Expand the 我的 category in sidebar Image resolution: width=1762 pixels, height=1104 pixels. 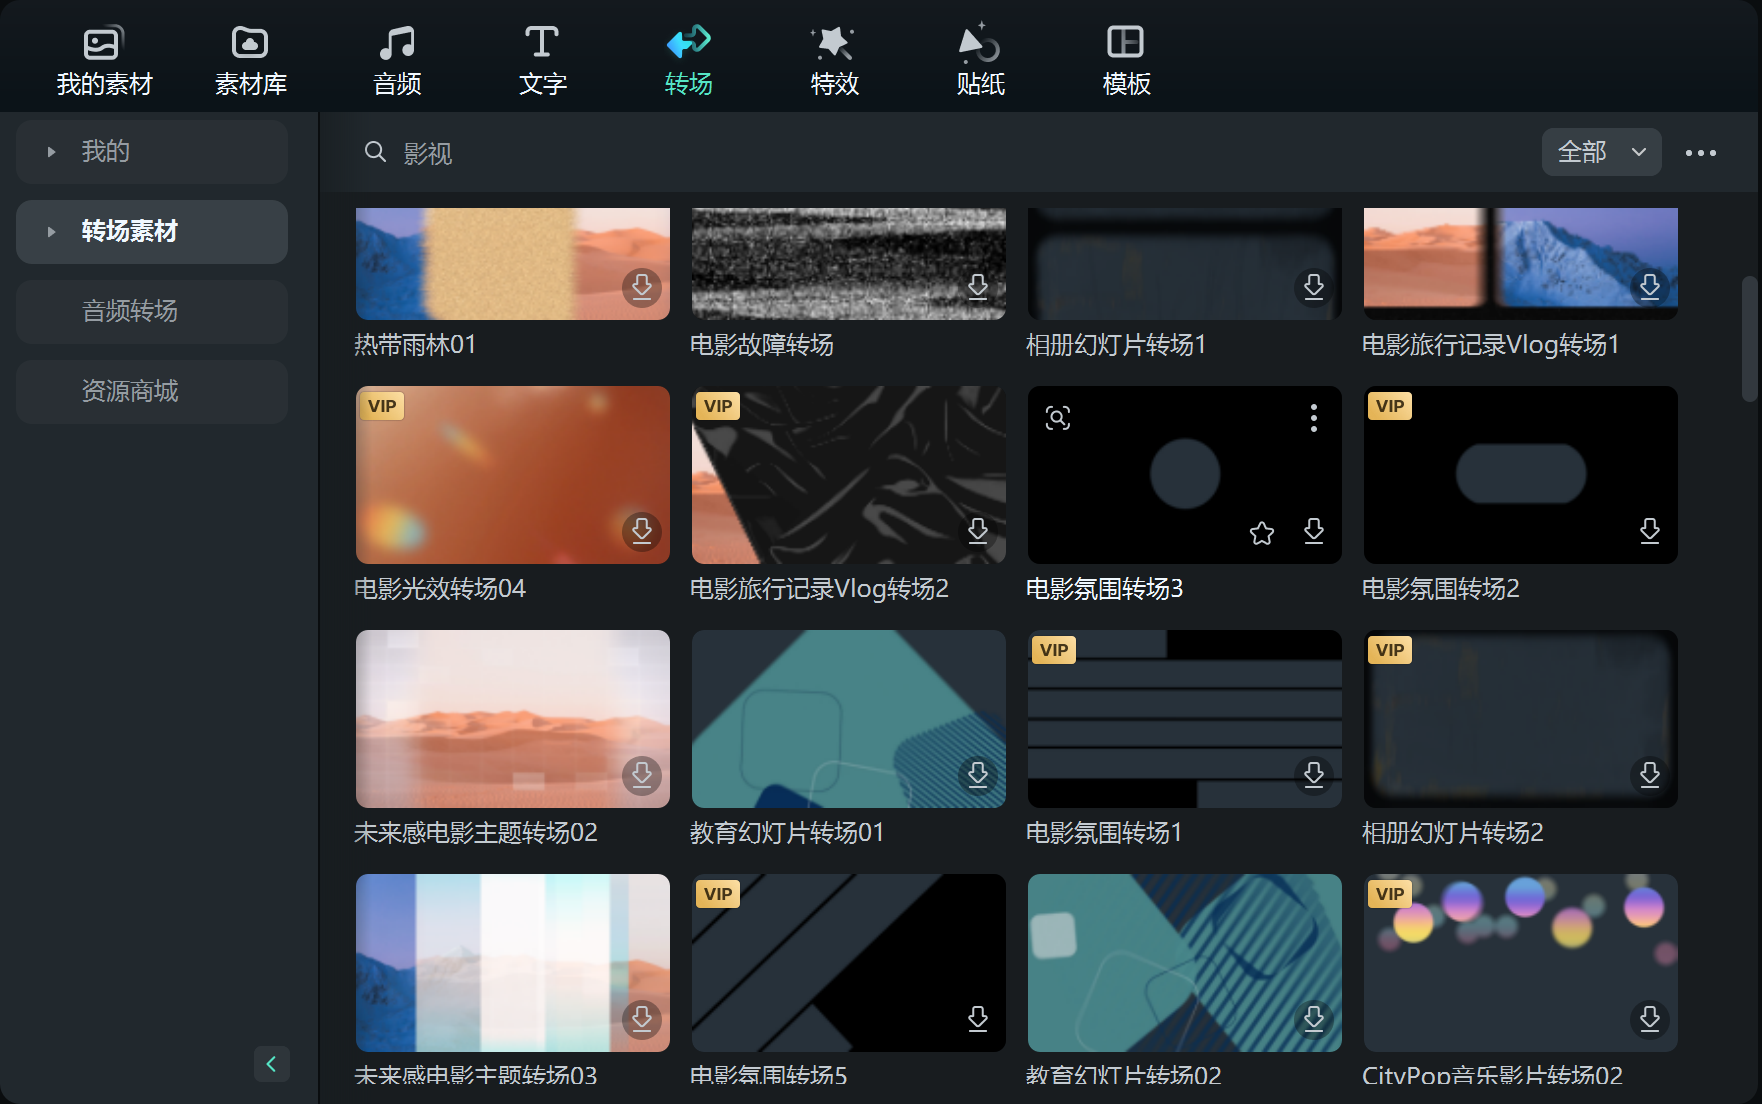(52, 152)
